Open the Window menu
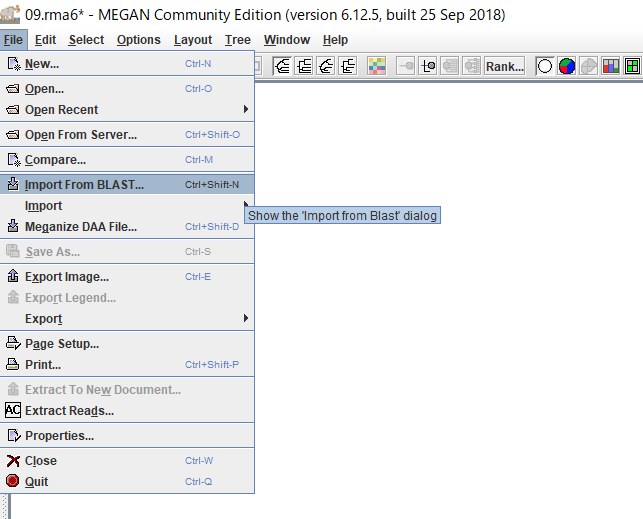The image size is (643, 519). (x=287, y=40)
